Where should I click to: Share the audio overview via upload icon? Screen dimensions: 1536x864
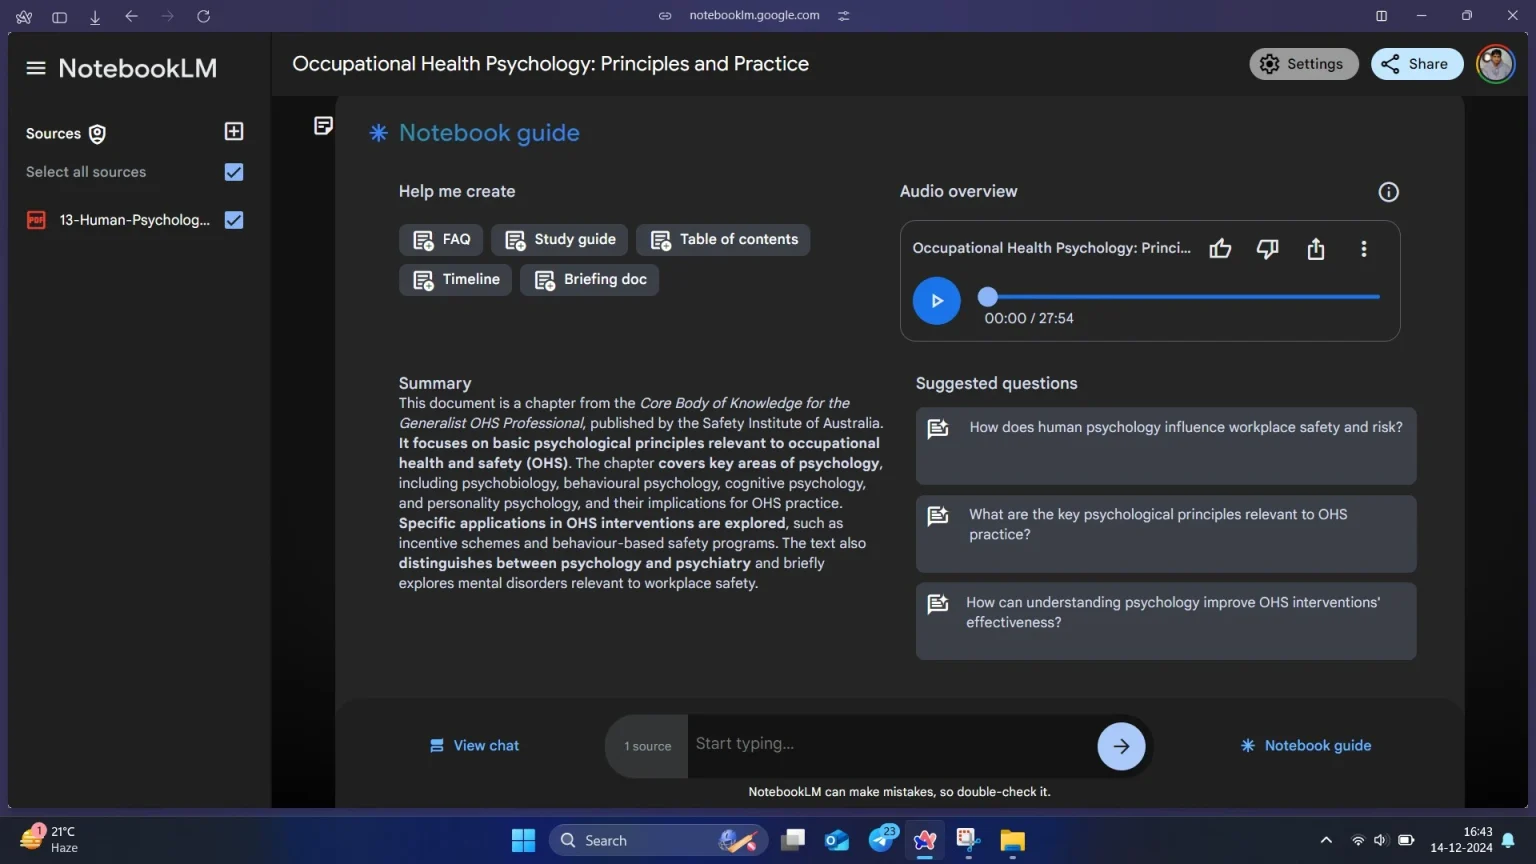point(1316,249)
